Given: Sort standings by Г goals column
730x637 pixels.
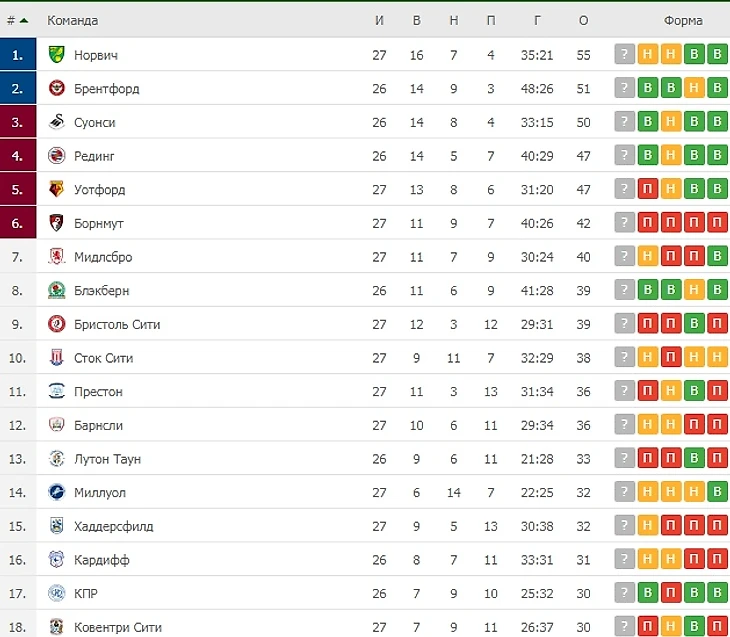Looking at the screenshot, I should [538, 20].
